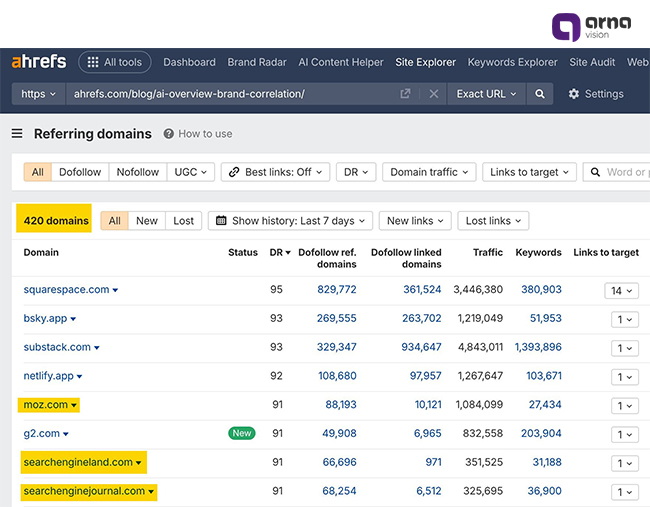Open Brand Radar from top menu
Viewport: 650px width, 507px height.
pyautogui.click(x=257, y=62)
